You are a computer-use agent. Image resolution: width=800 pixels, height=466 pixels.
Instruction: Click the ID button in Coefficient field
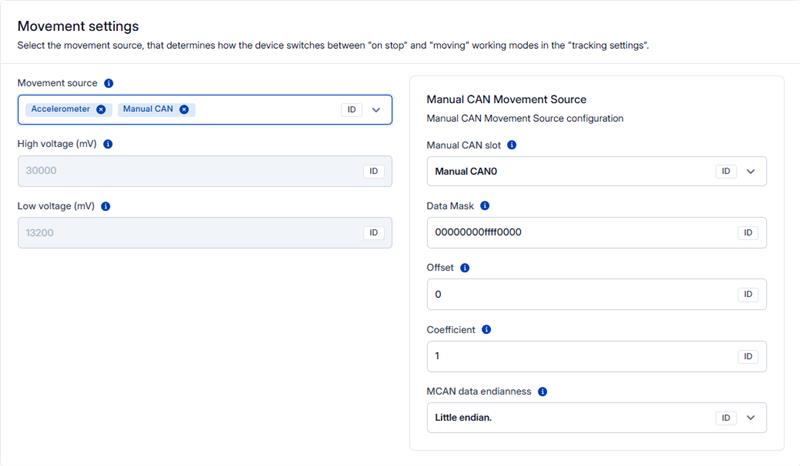pos(748,356)
